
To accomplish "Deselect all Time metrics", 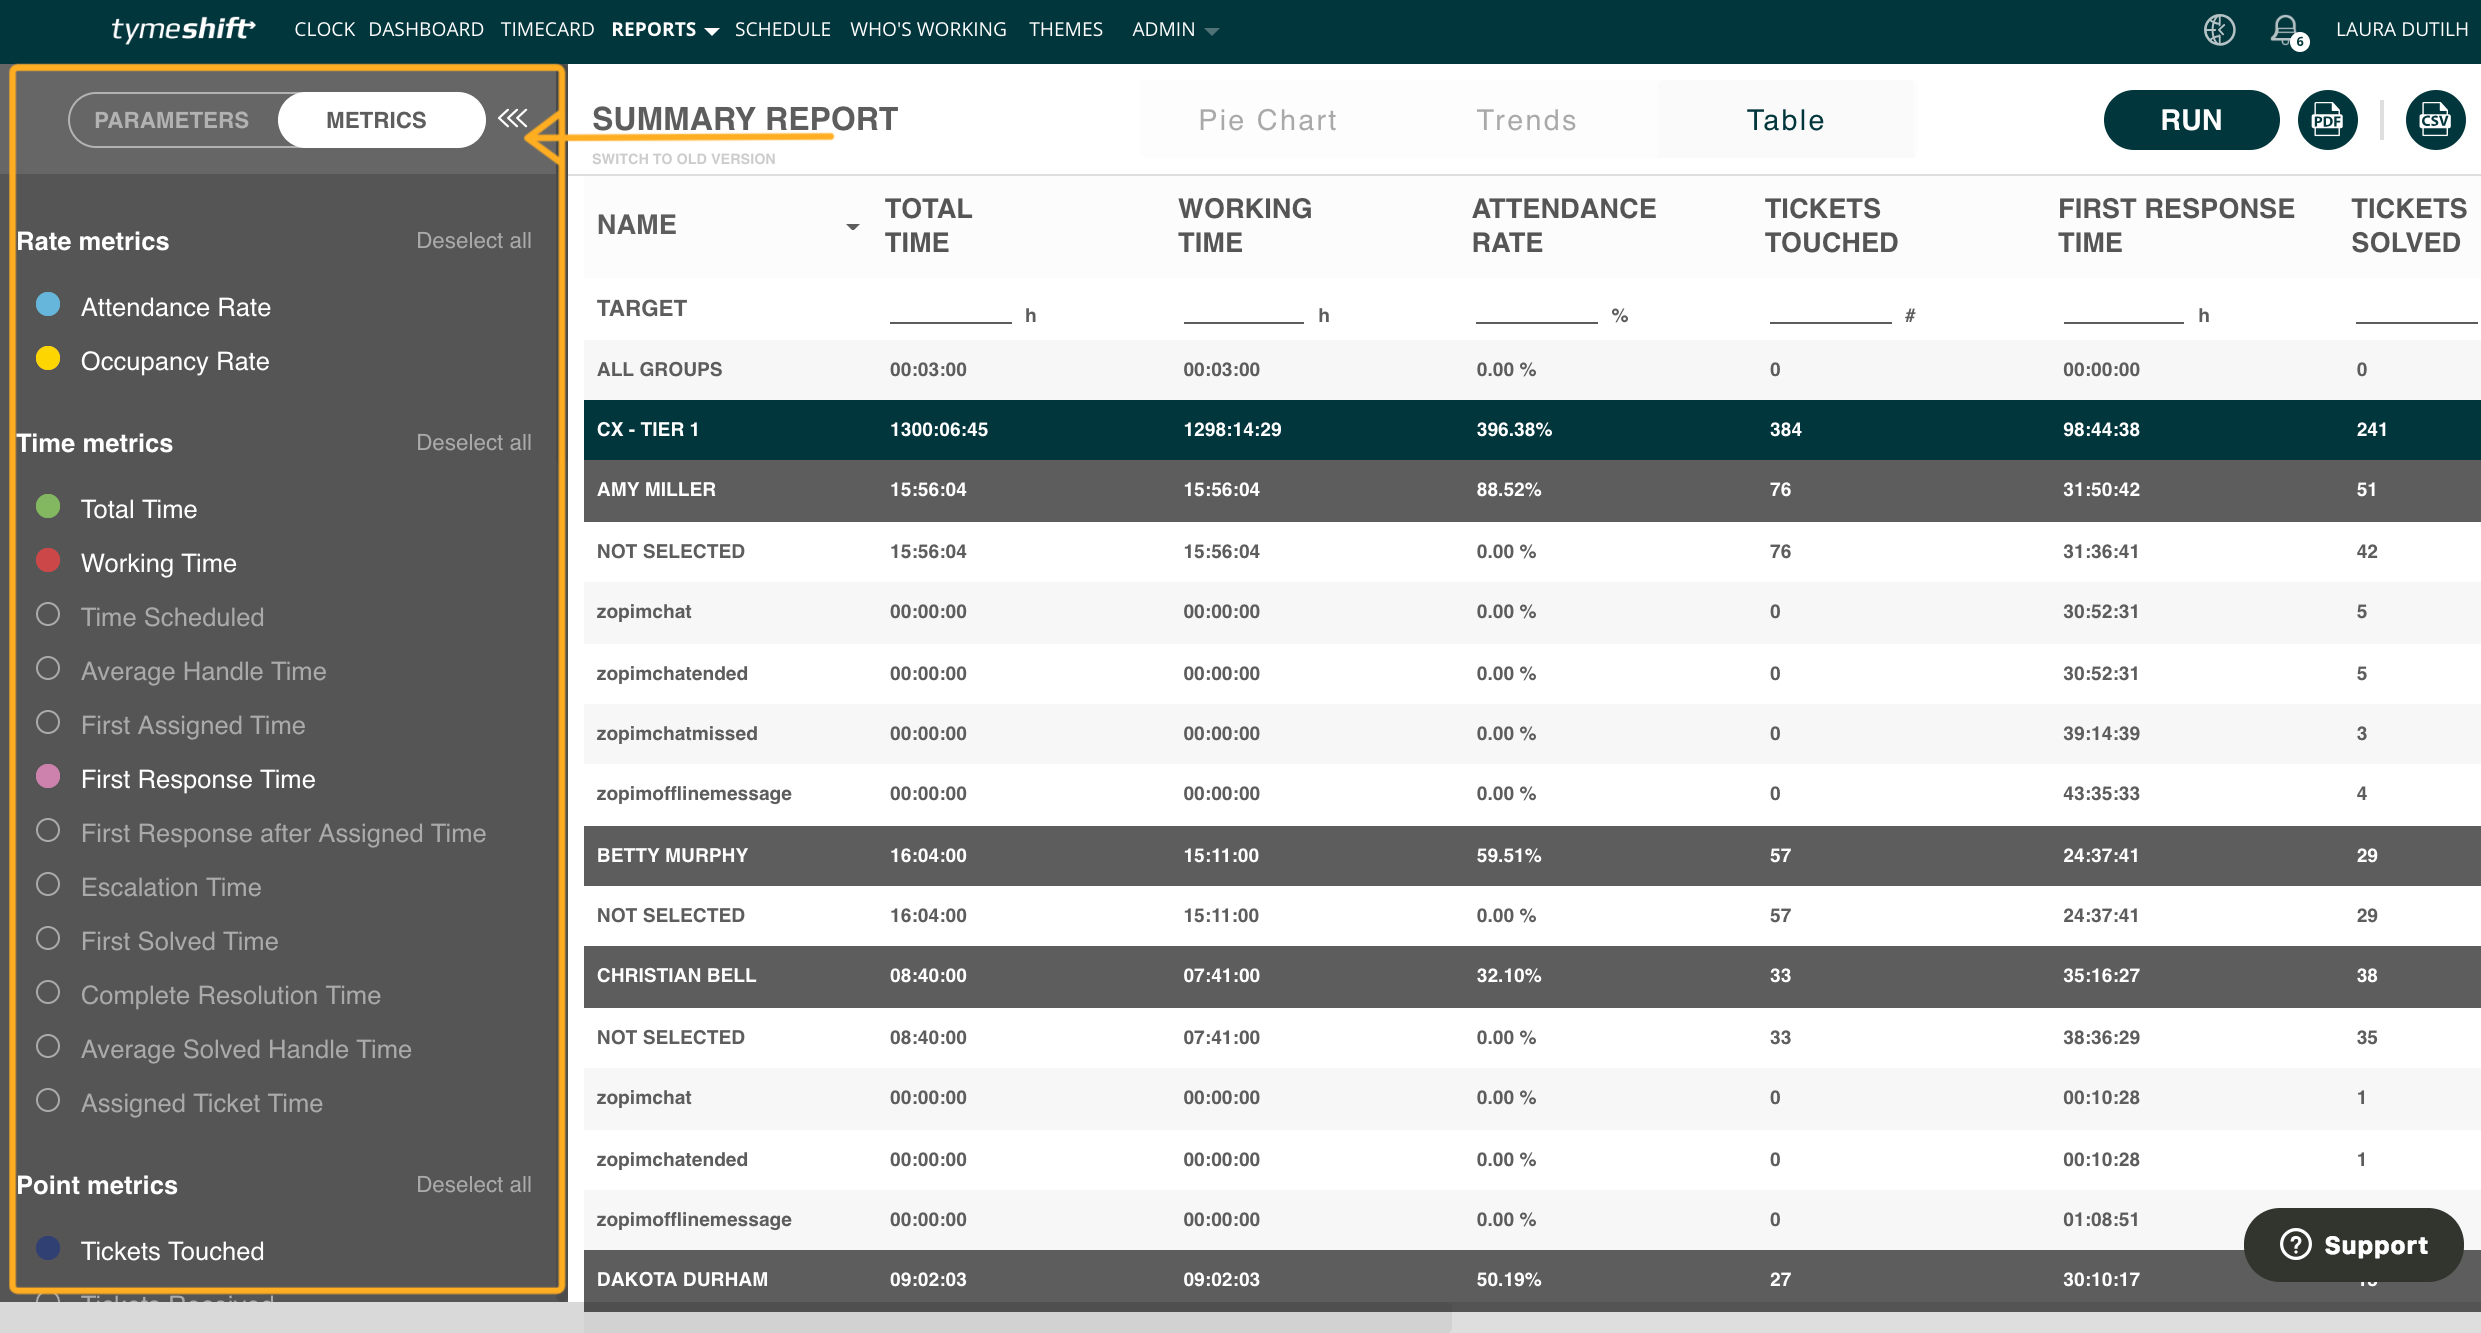I will coord(474,443).
